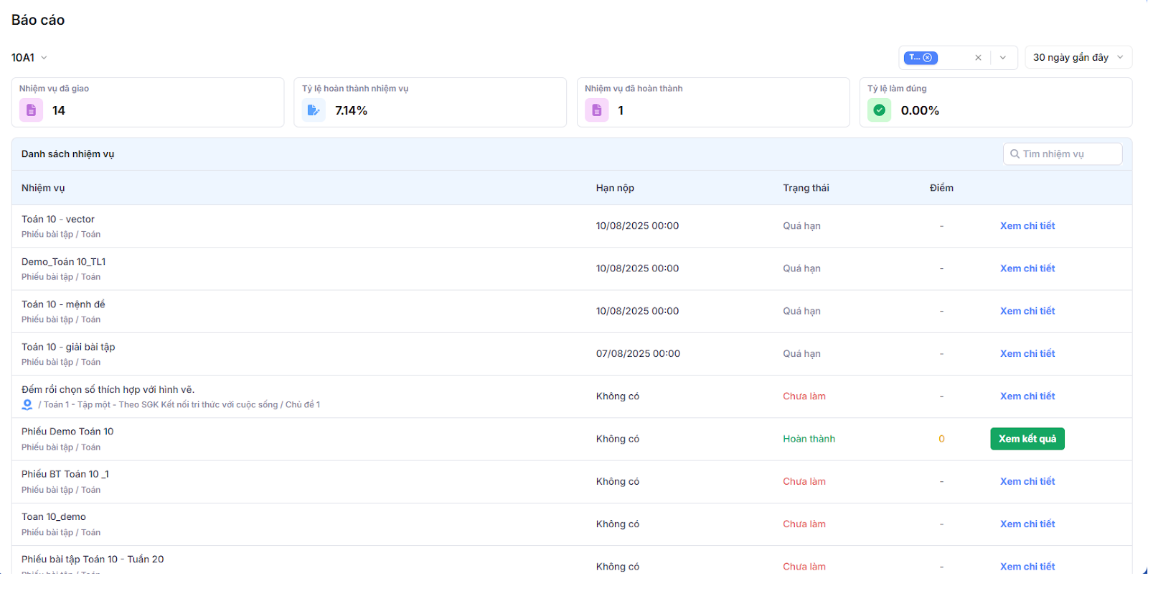
Task: Click the 'Trạng thái' column header
Action: (805, 188)
